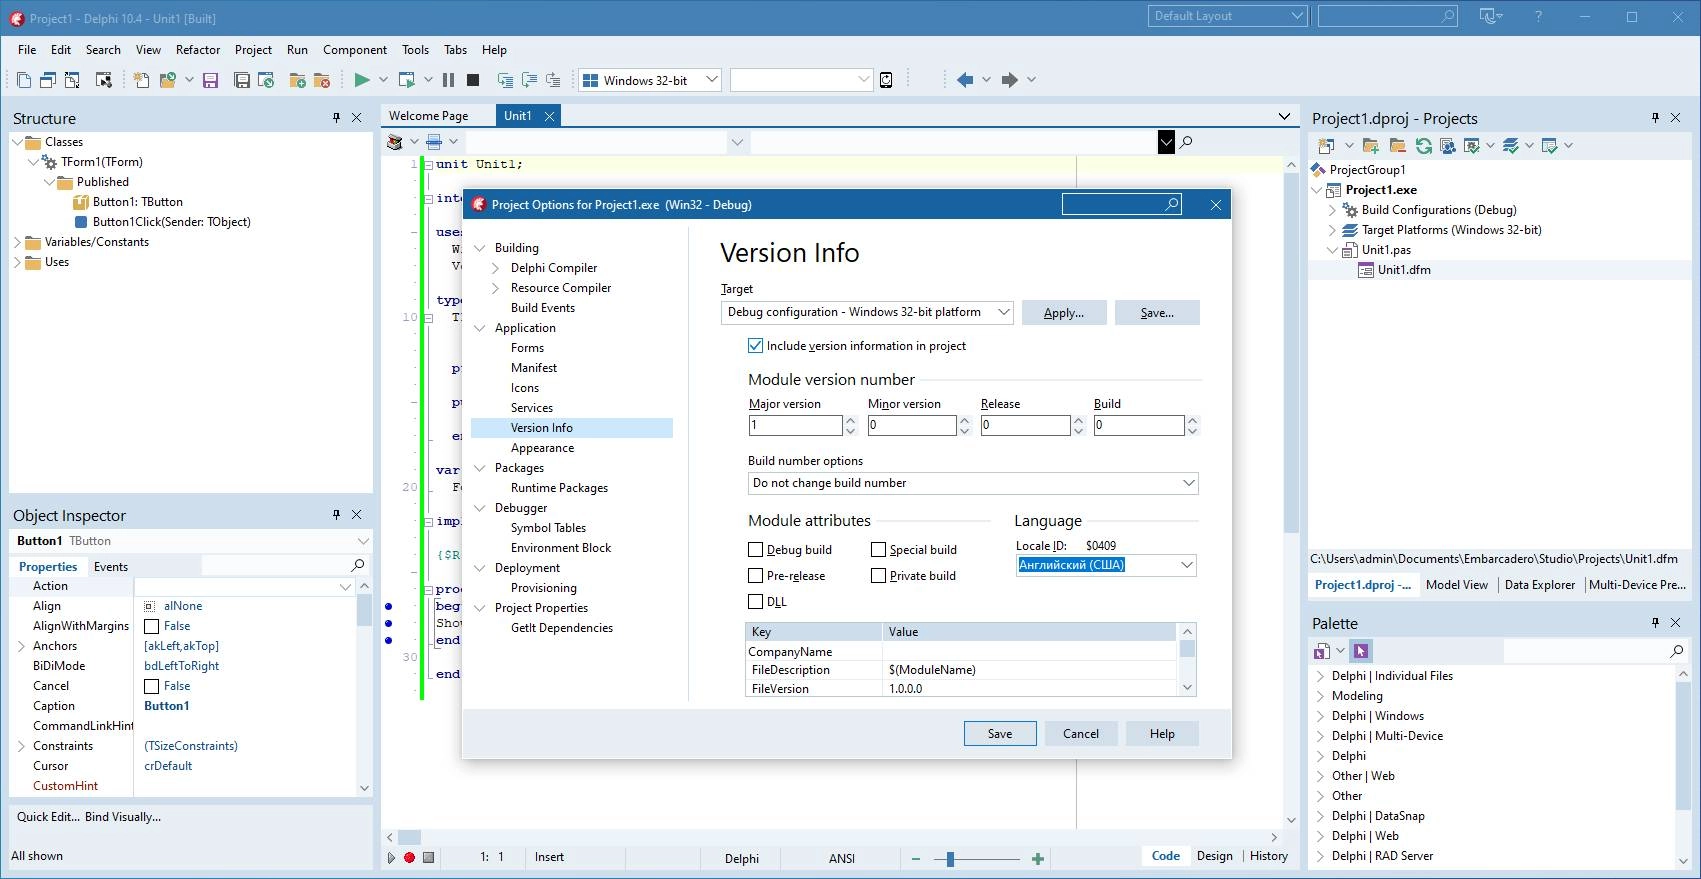Switch to the Events tab in Object Inspector

click(x=111, y=567)
